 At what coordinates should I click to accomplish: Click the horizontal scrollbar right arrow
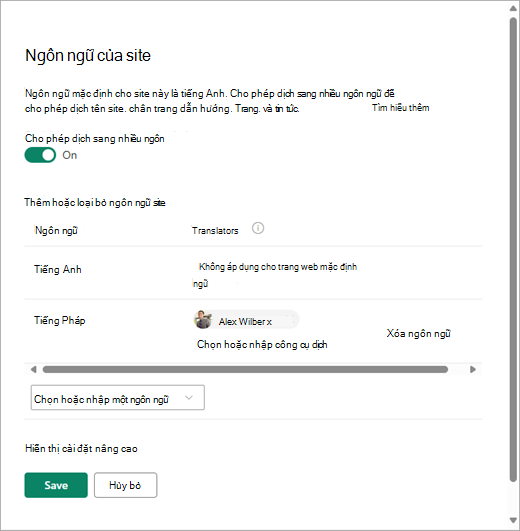[473, 369]
